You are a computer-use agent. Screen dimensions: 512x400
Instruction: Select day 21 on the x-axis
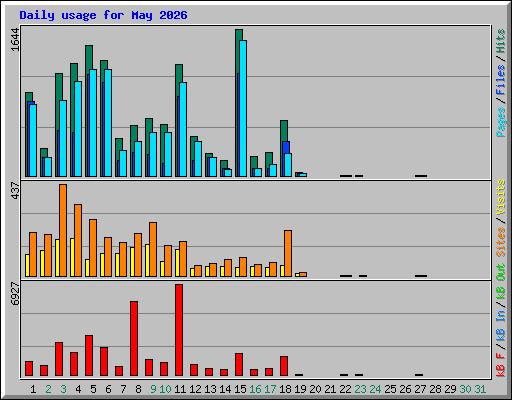coord(330,389)
